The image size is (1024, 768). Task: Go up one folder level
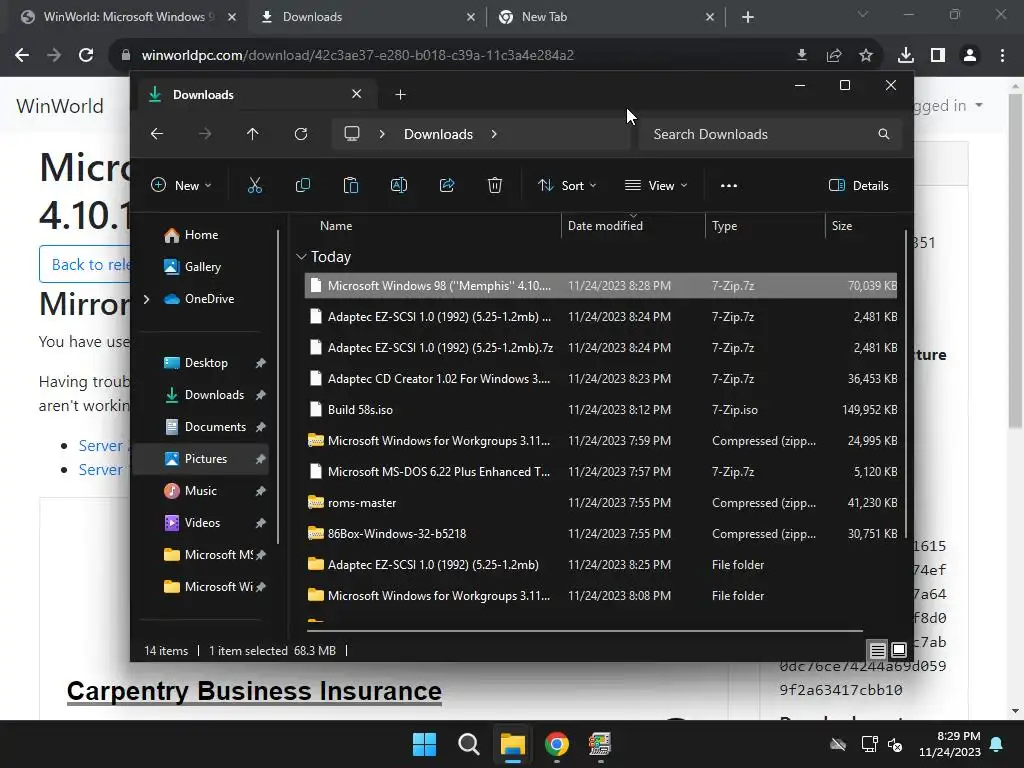click(253, 134)
